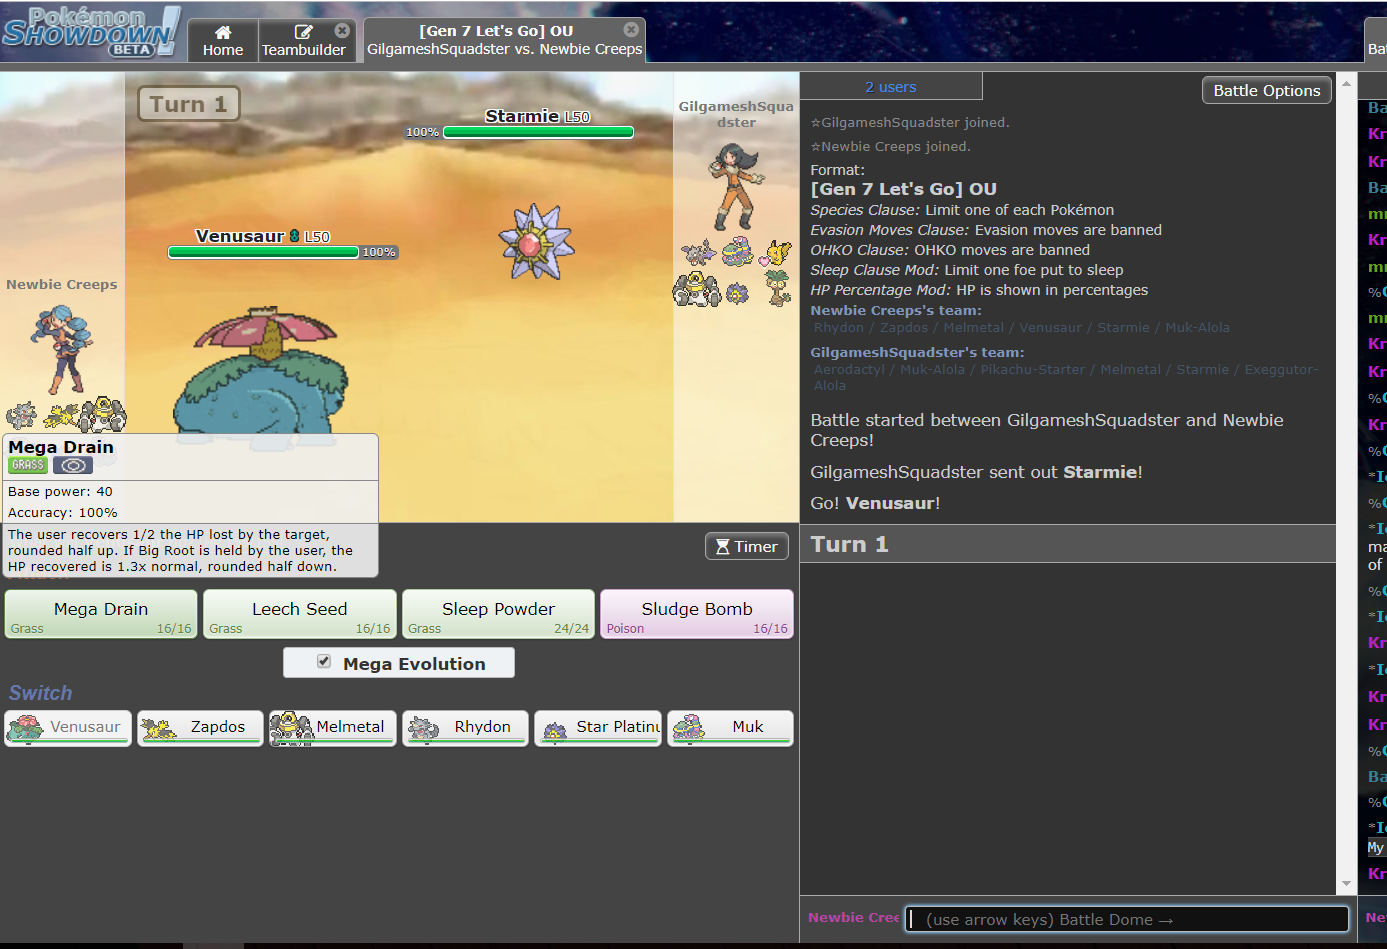
Task: Click the chat log scrollbar up arrow
Action: pyautogui.click(x=1346, y=83)
